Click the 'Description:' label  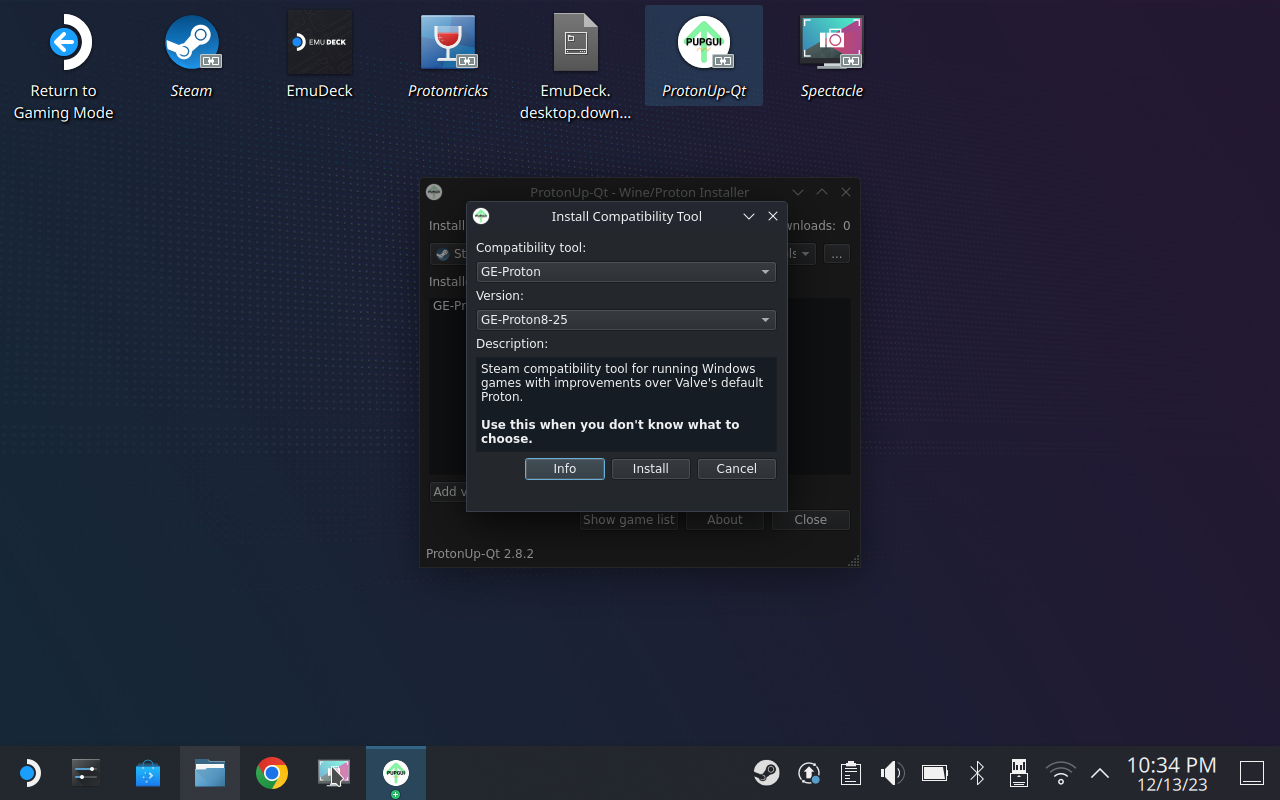click(x=512, y=344)
